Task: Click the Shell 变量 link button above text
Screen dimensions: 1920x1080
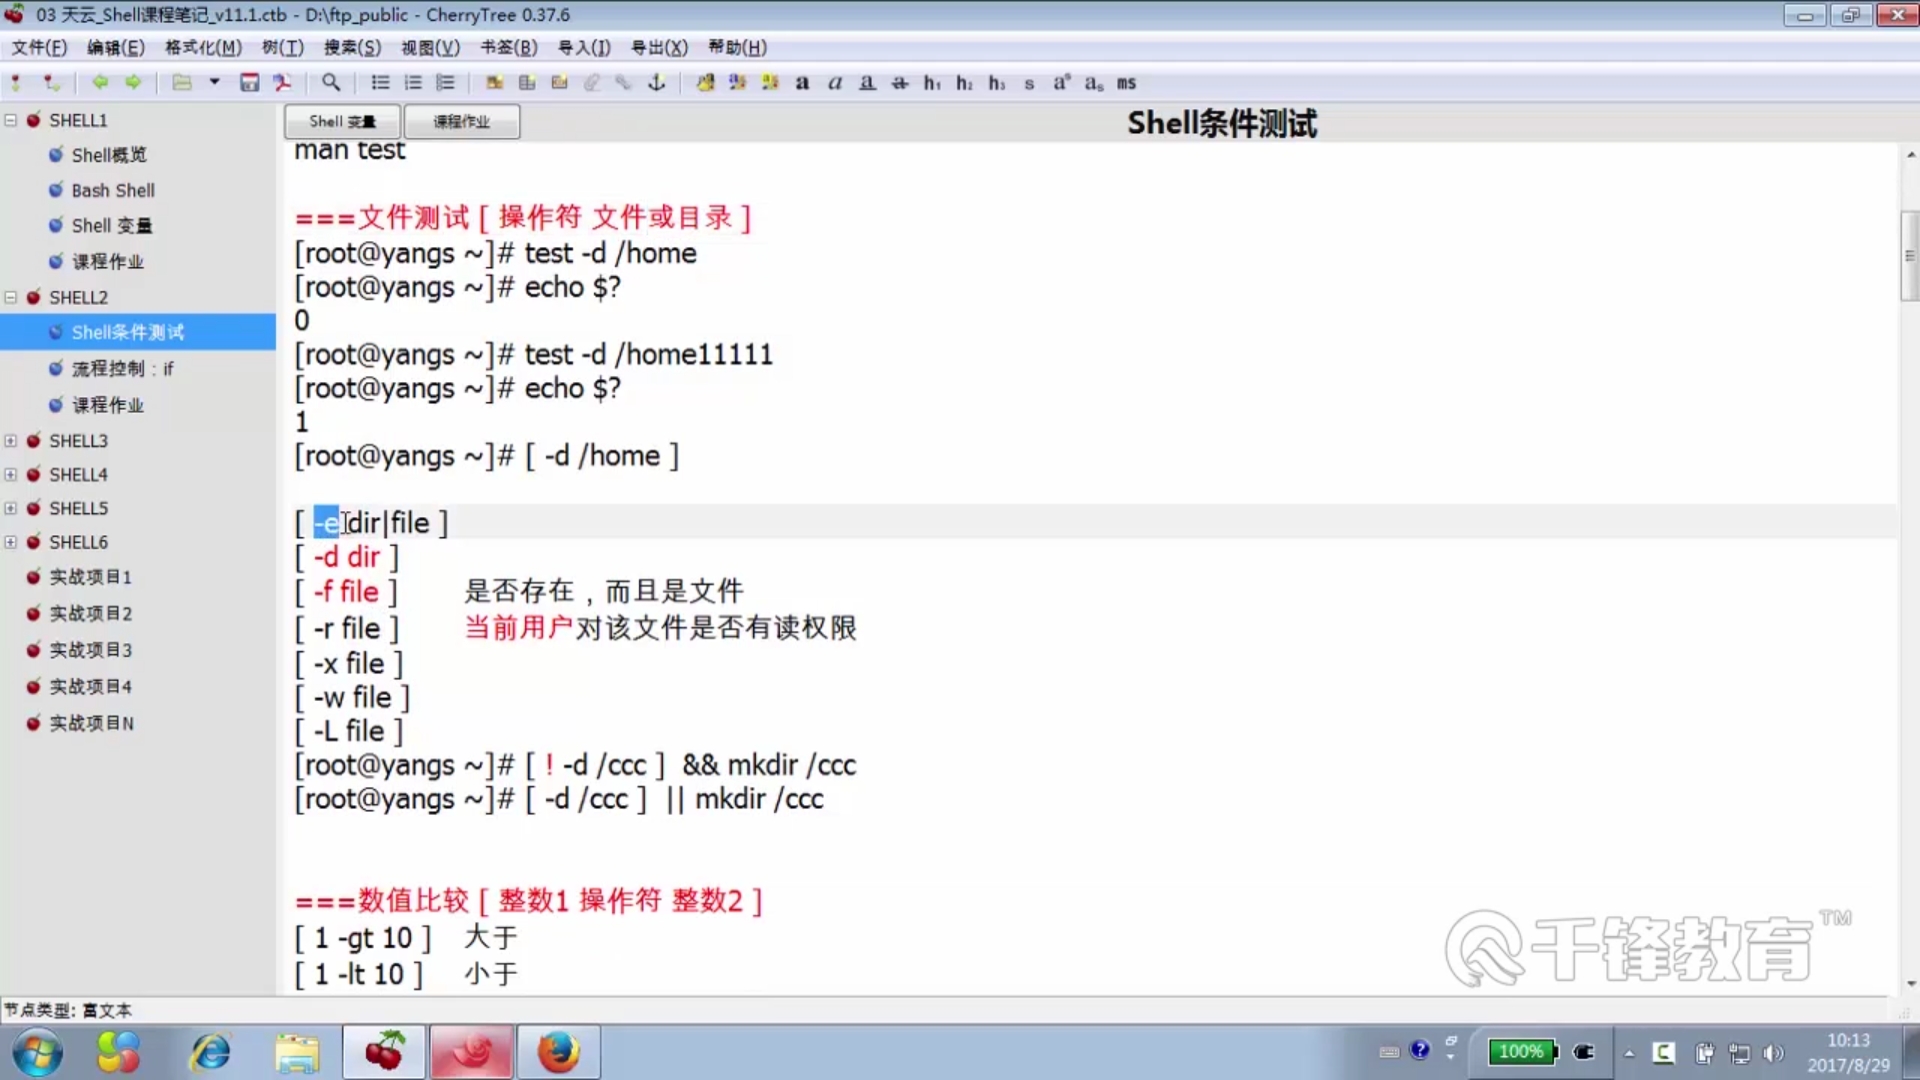Action: (342, 121)
